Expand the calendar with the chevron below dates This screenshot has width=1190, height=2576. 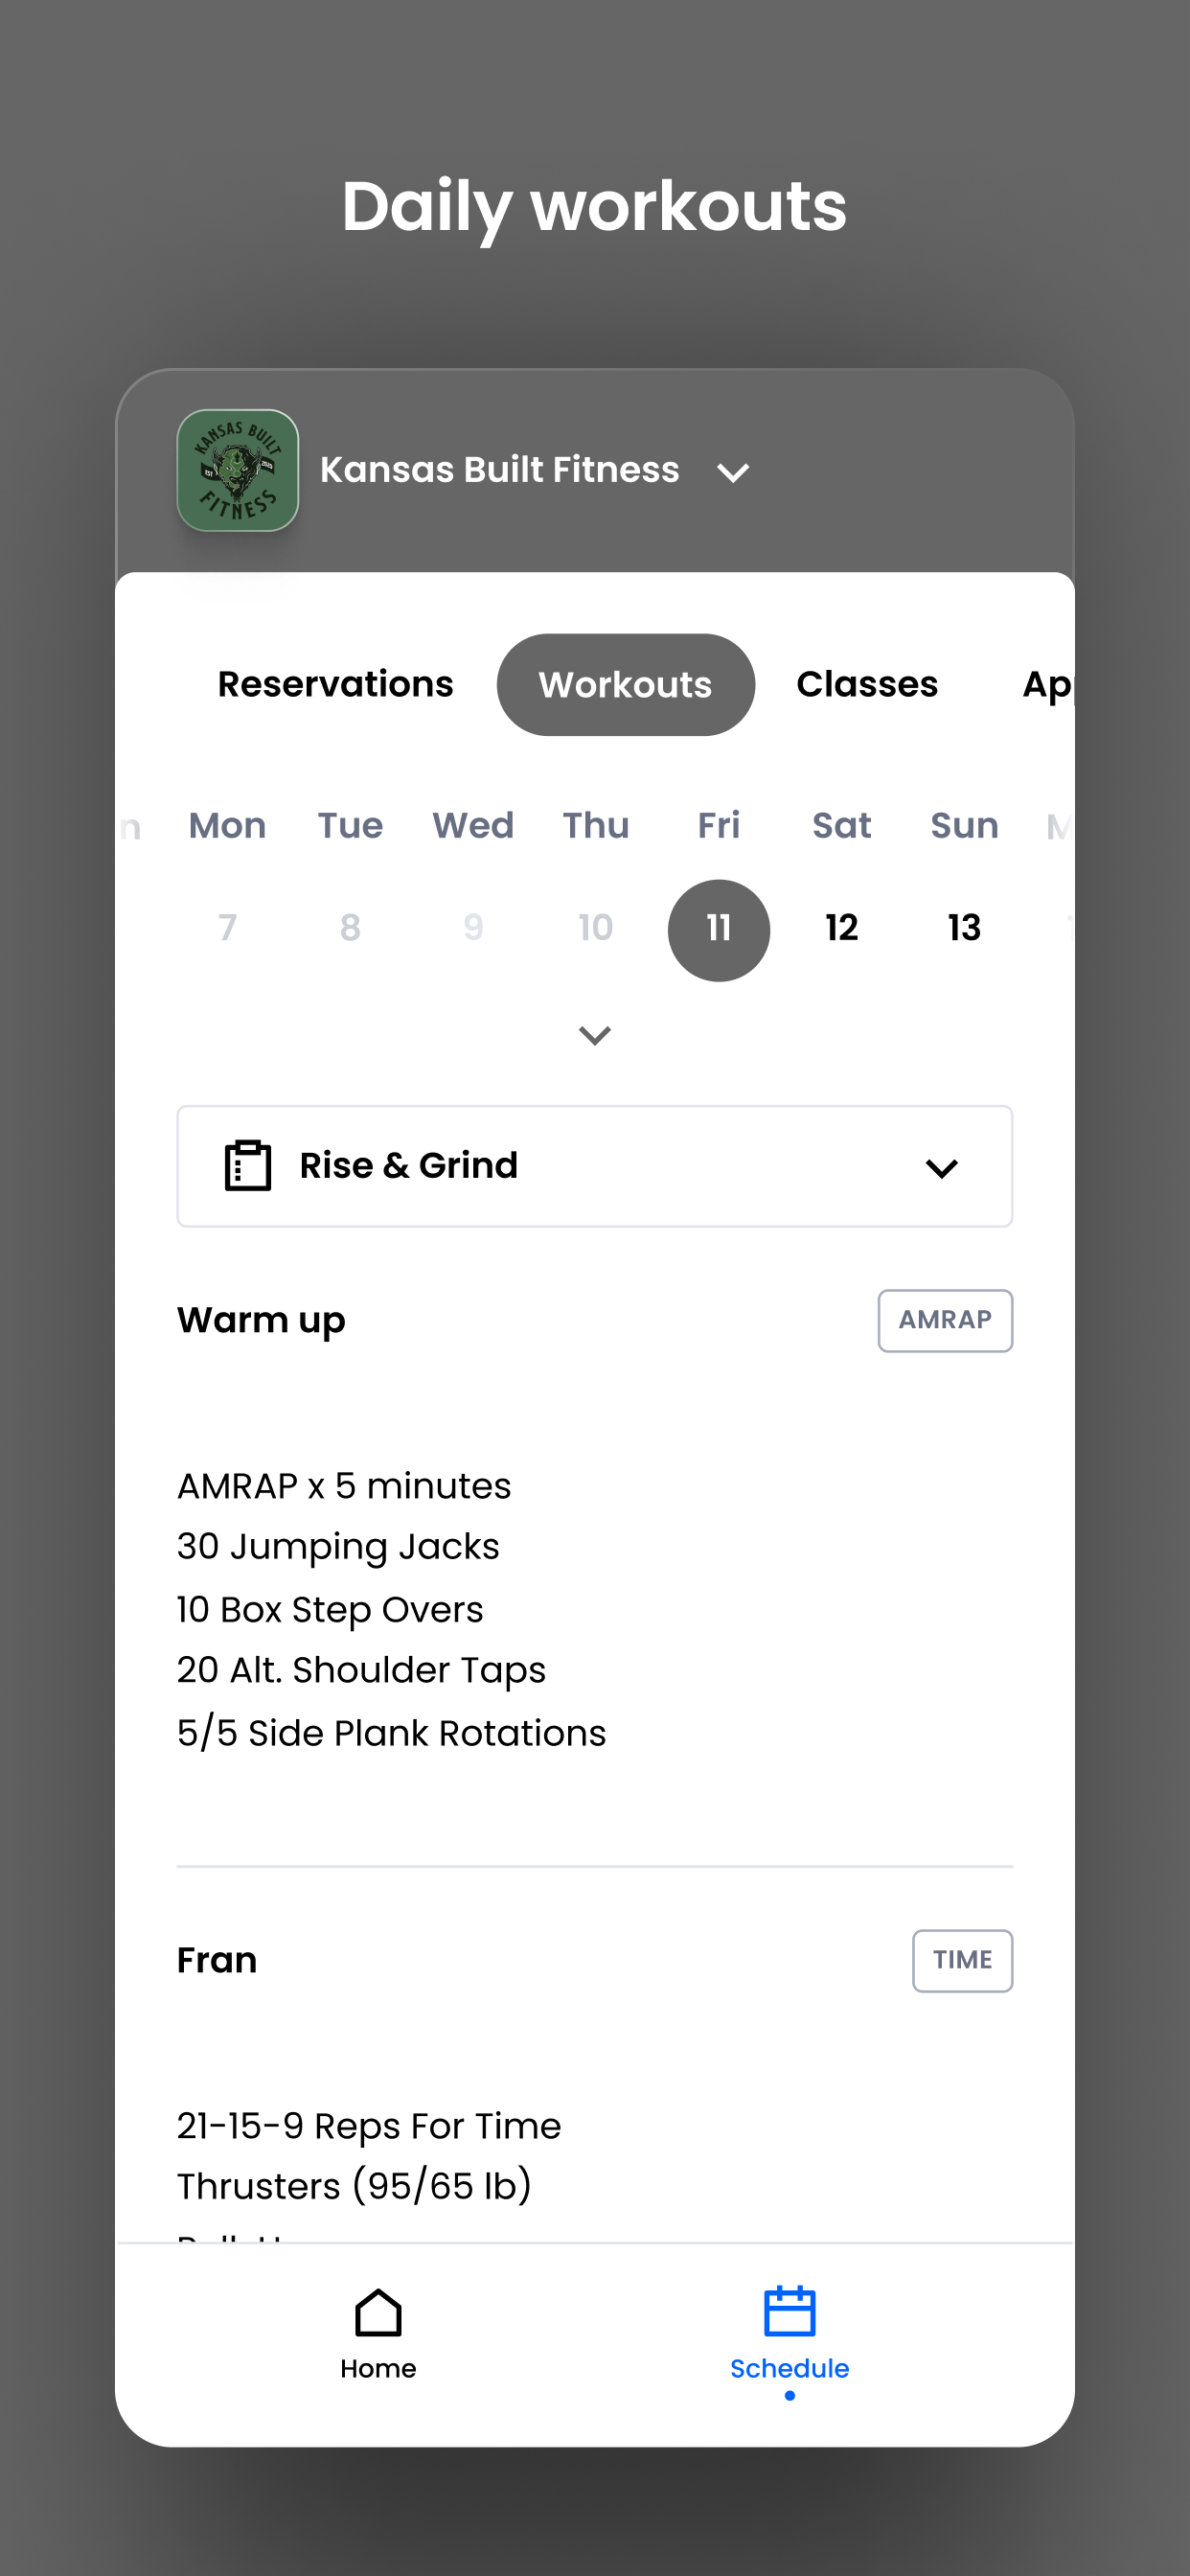click(x=595, y=1035)
